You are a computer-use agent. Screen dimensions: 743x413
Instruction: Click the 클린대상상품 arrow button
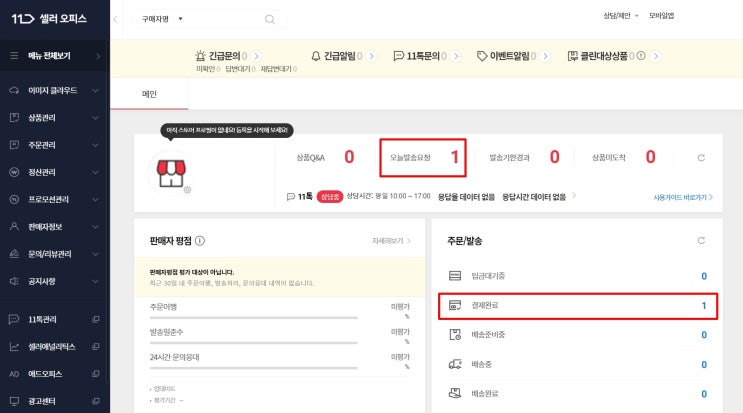tap(656, 56)
